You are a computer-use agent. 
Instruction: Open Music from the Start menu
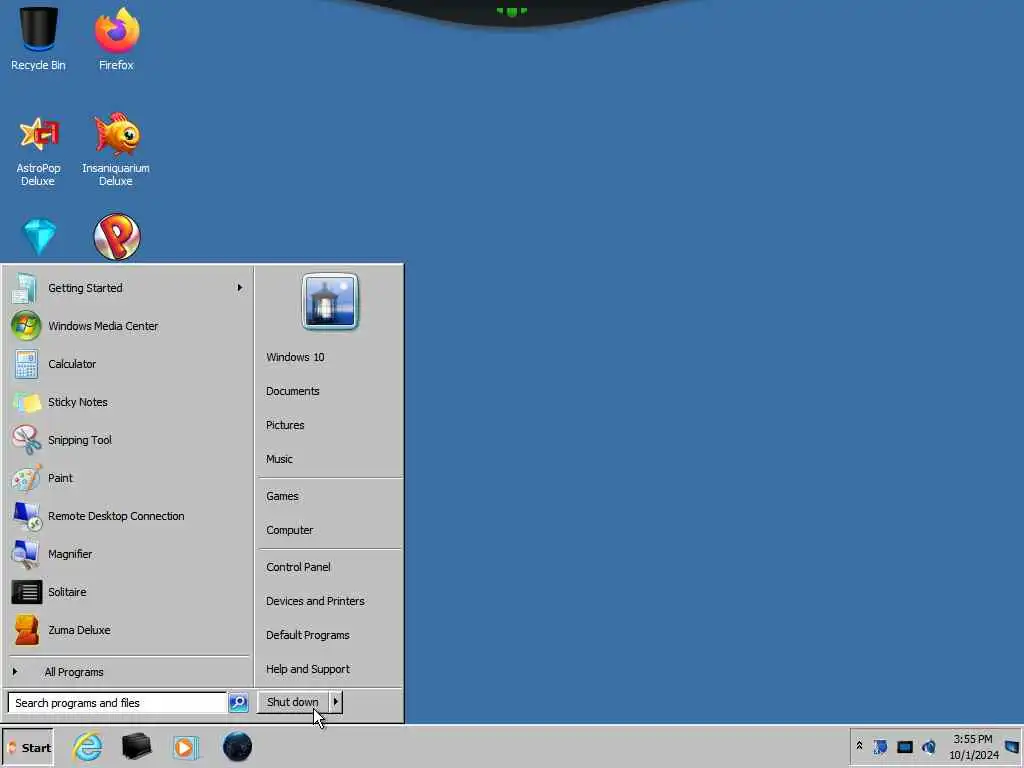click(x=279, y=459)
